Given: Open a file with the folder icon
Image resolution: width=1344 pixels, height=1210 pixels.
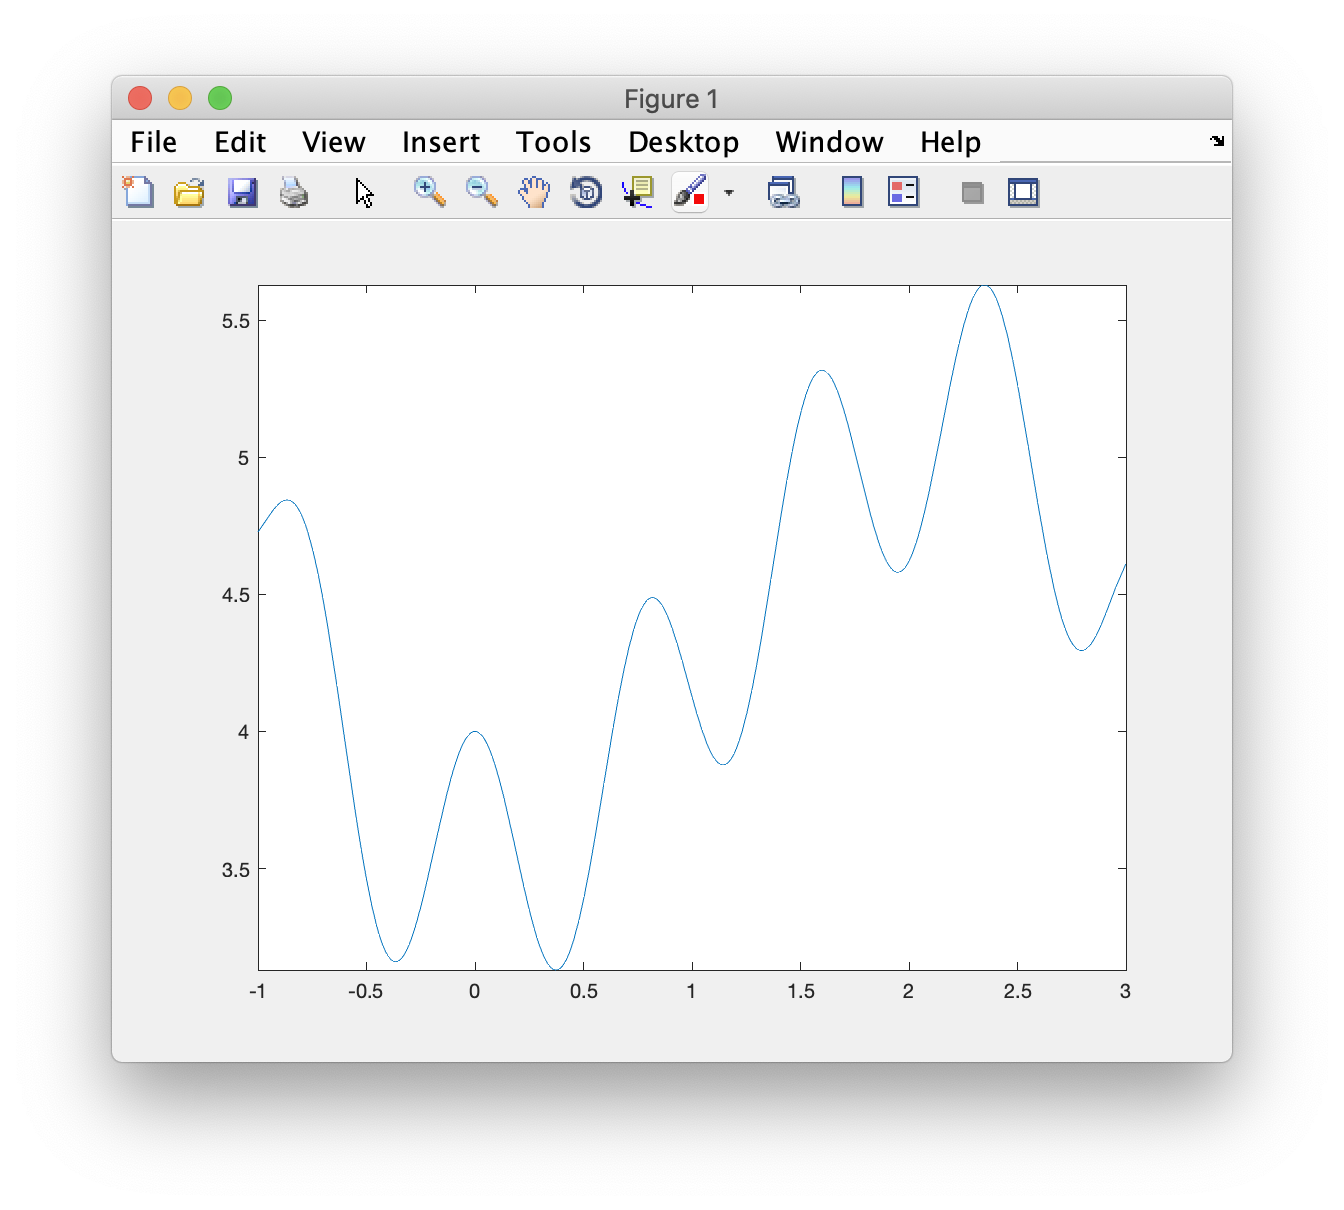Looking at the screenshot, I should coord(189,192).
